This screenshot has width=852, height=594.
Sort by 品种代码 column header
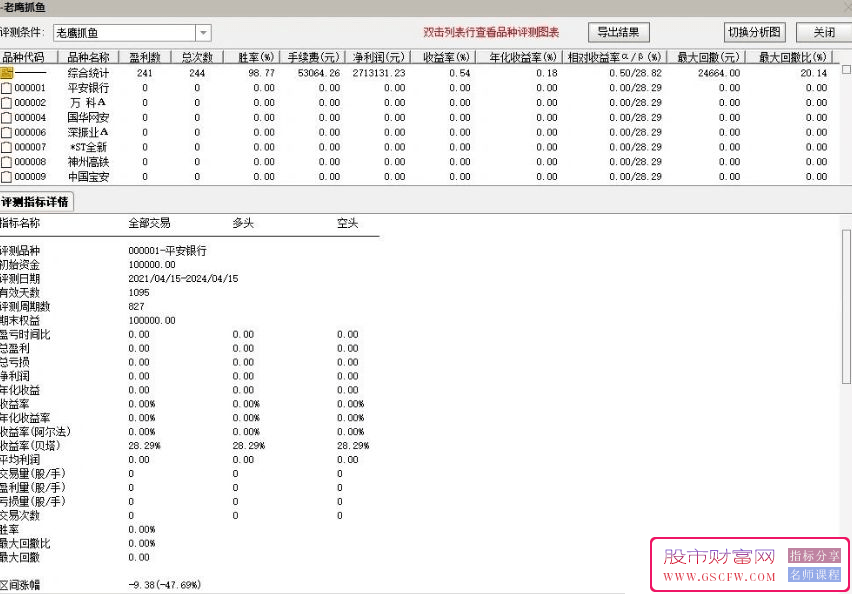(x=29, y=57)
